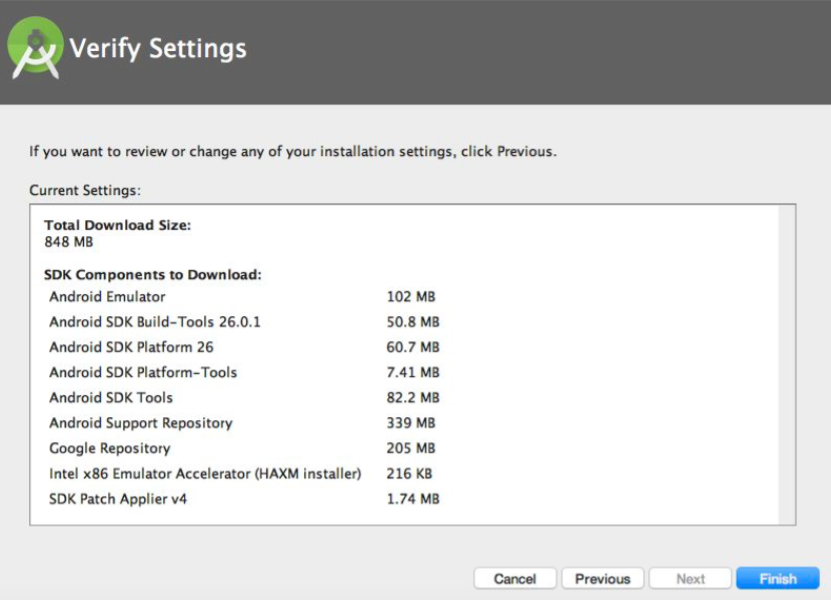Viewport: 831px width, 600px height.
Task: Click the Finish button
Action: click(777, 578)
